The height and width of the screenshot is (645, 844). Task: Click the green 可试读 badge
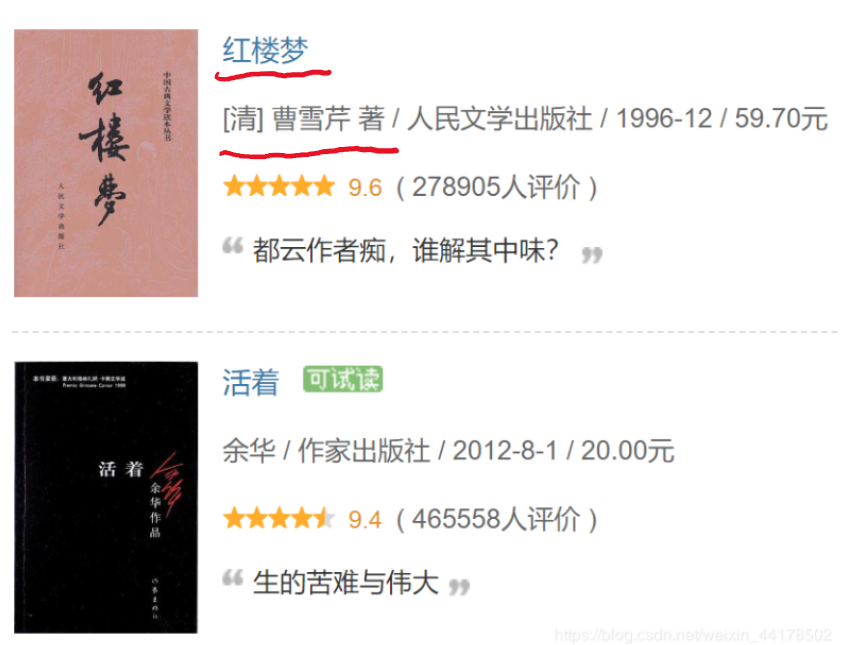pos(343,379)
